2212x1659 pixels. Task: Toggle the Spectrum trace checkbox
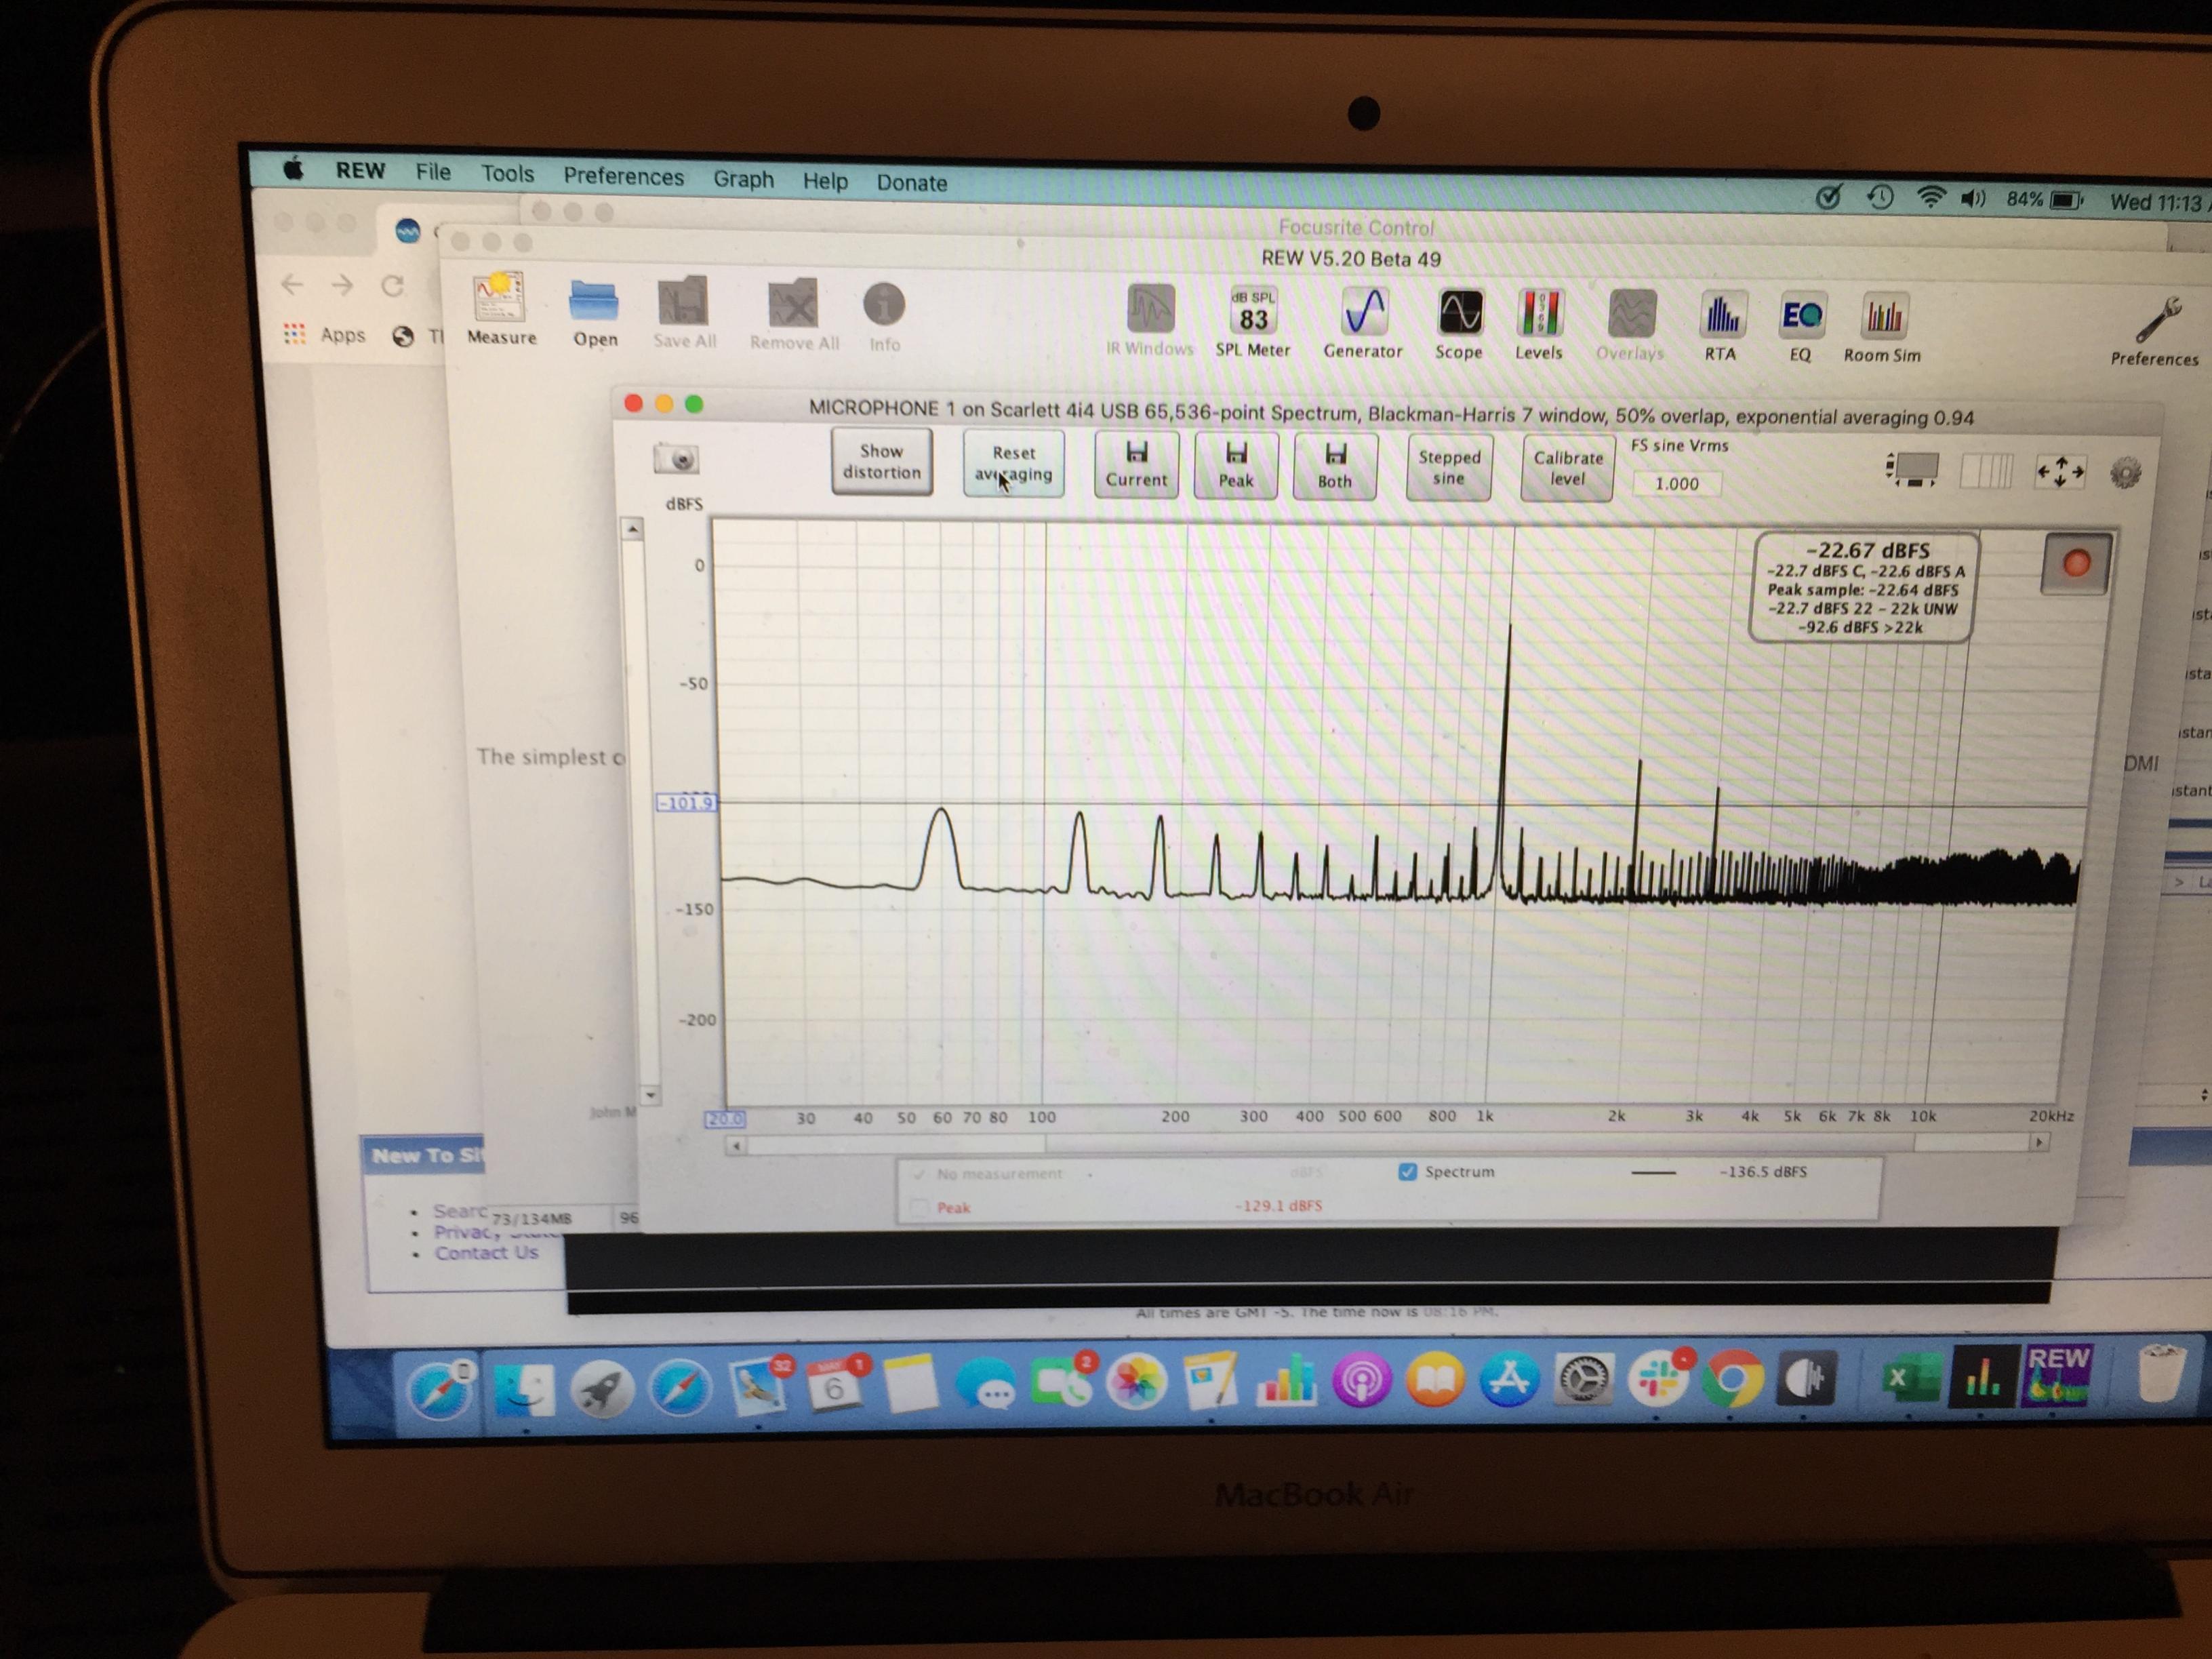[x=1407, y=1171]
